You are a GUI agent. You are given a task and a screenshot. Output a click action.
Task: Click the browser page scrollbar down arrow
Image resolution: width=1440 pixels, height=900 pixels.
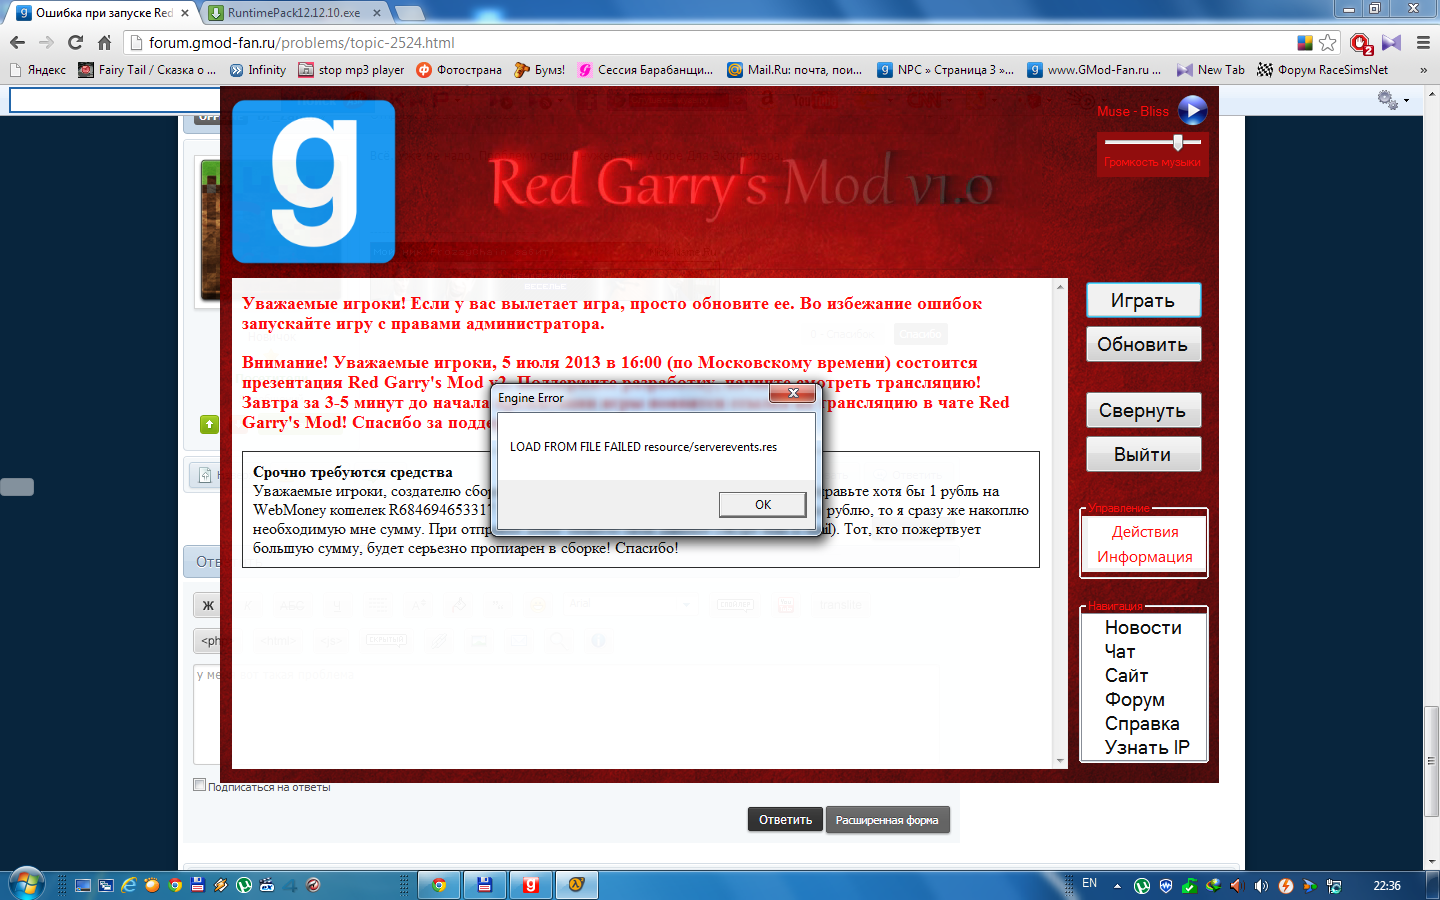tap(1432, 861)
